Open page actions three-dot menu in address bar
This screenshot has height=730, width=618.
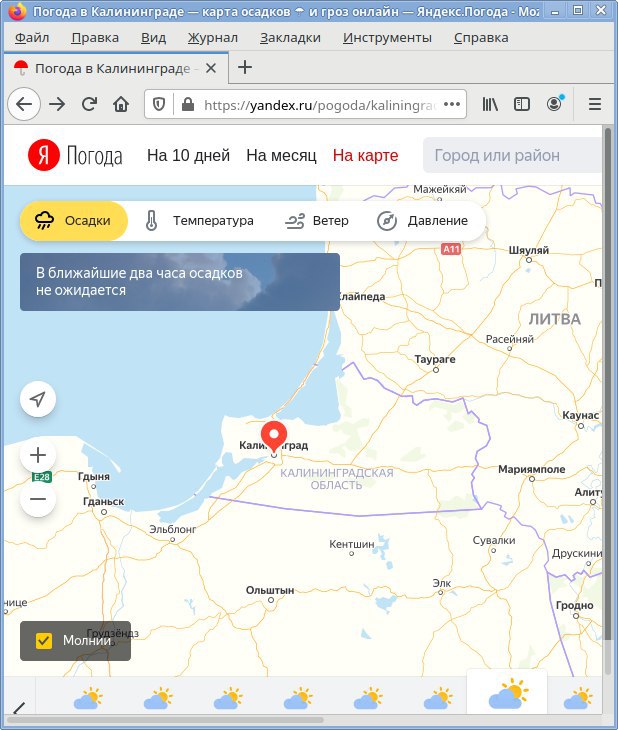[452, 104]
